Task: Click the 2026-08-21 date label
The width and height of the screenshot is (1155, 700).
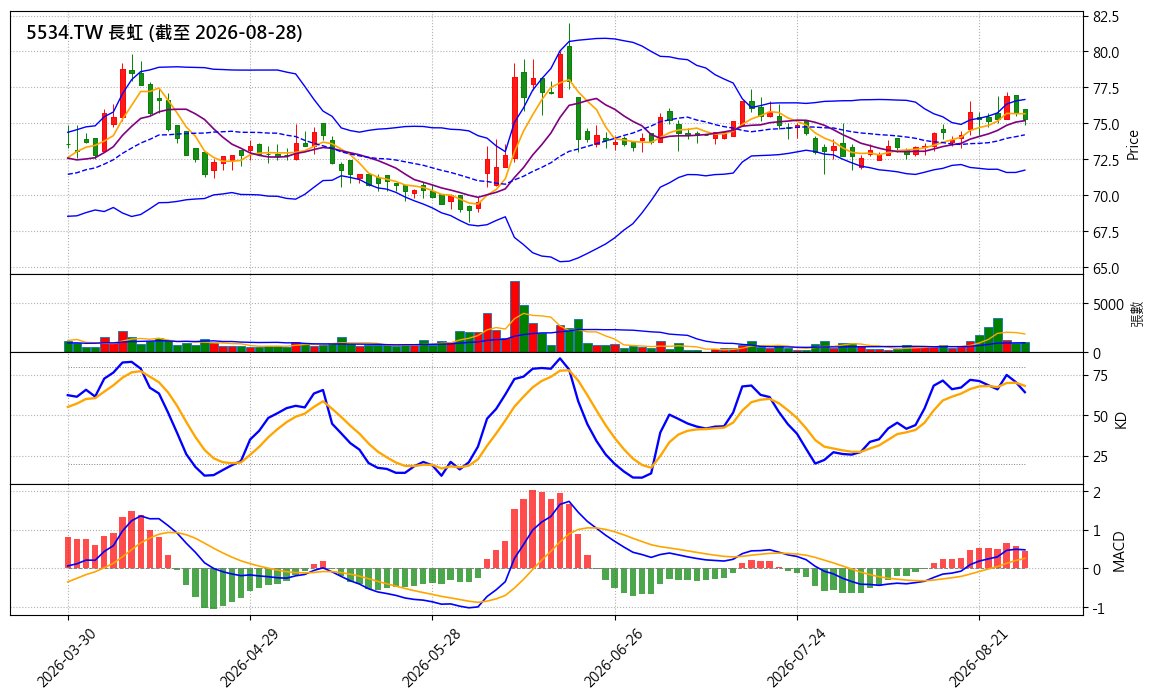Action: 977,656
